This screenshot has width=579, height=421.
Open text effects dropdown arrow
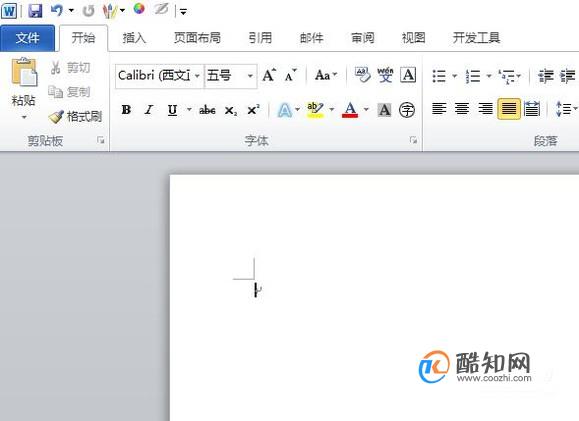coord(297,109)
